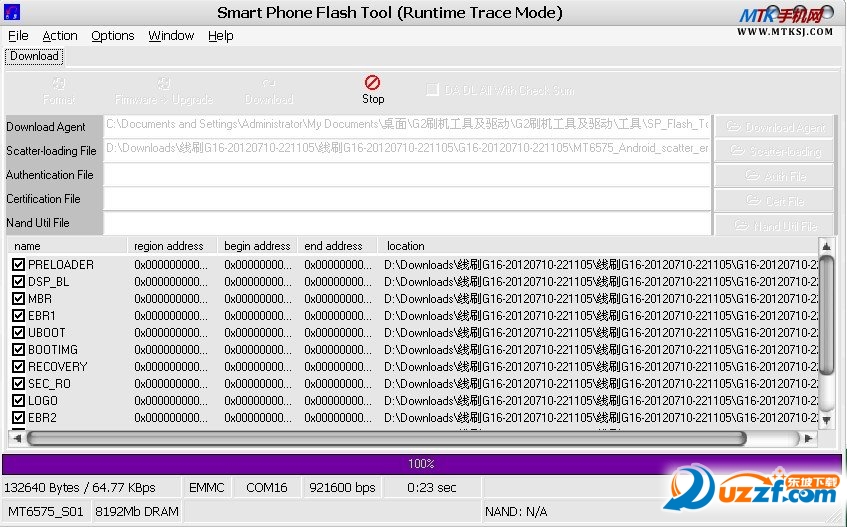This screenshot has height=527, width=847.
Task: Open the Window menu
Action: click(171, 36)
